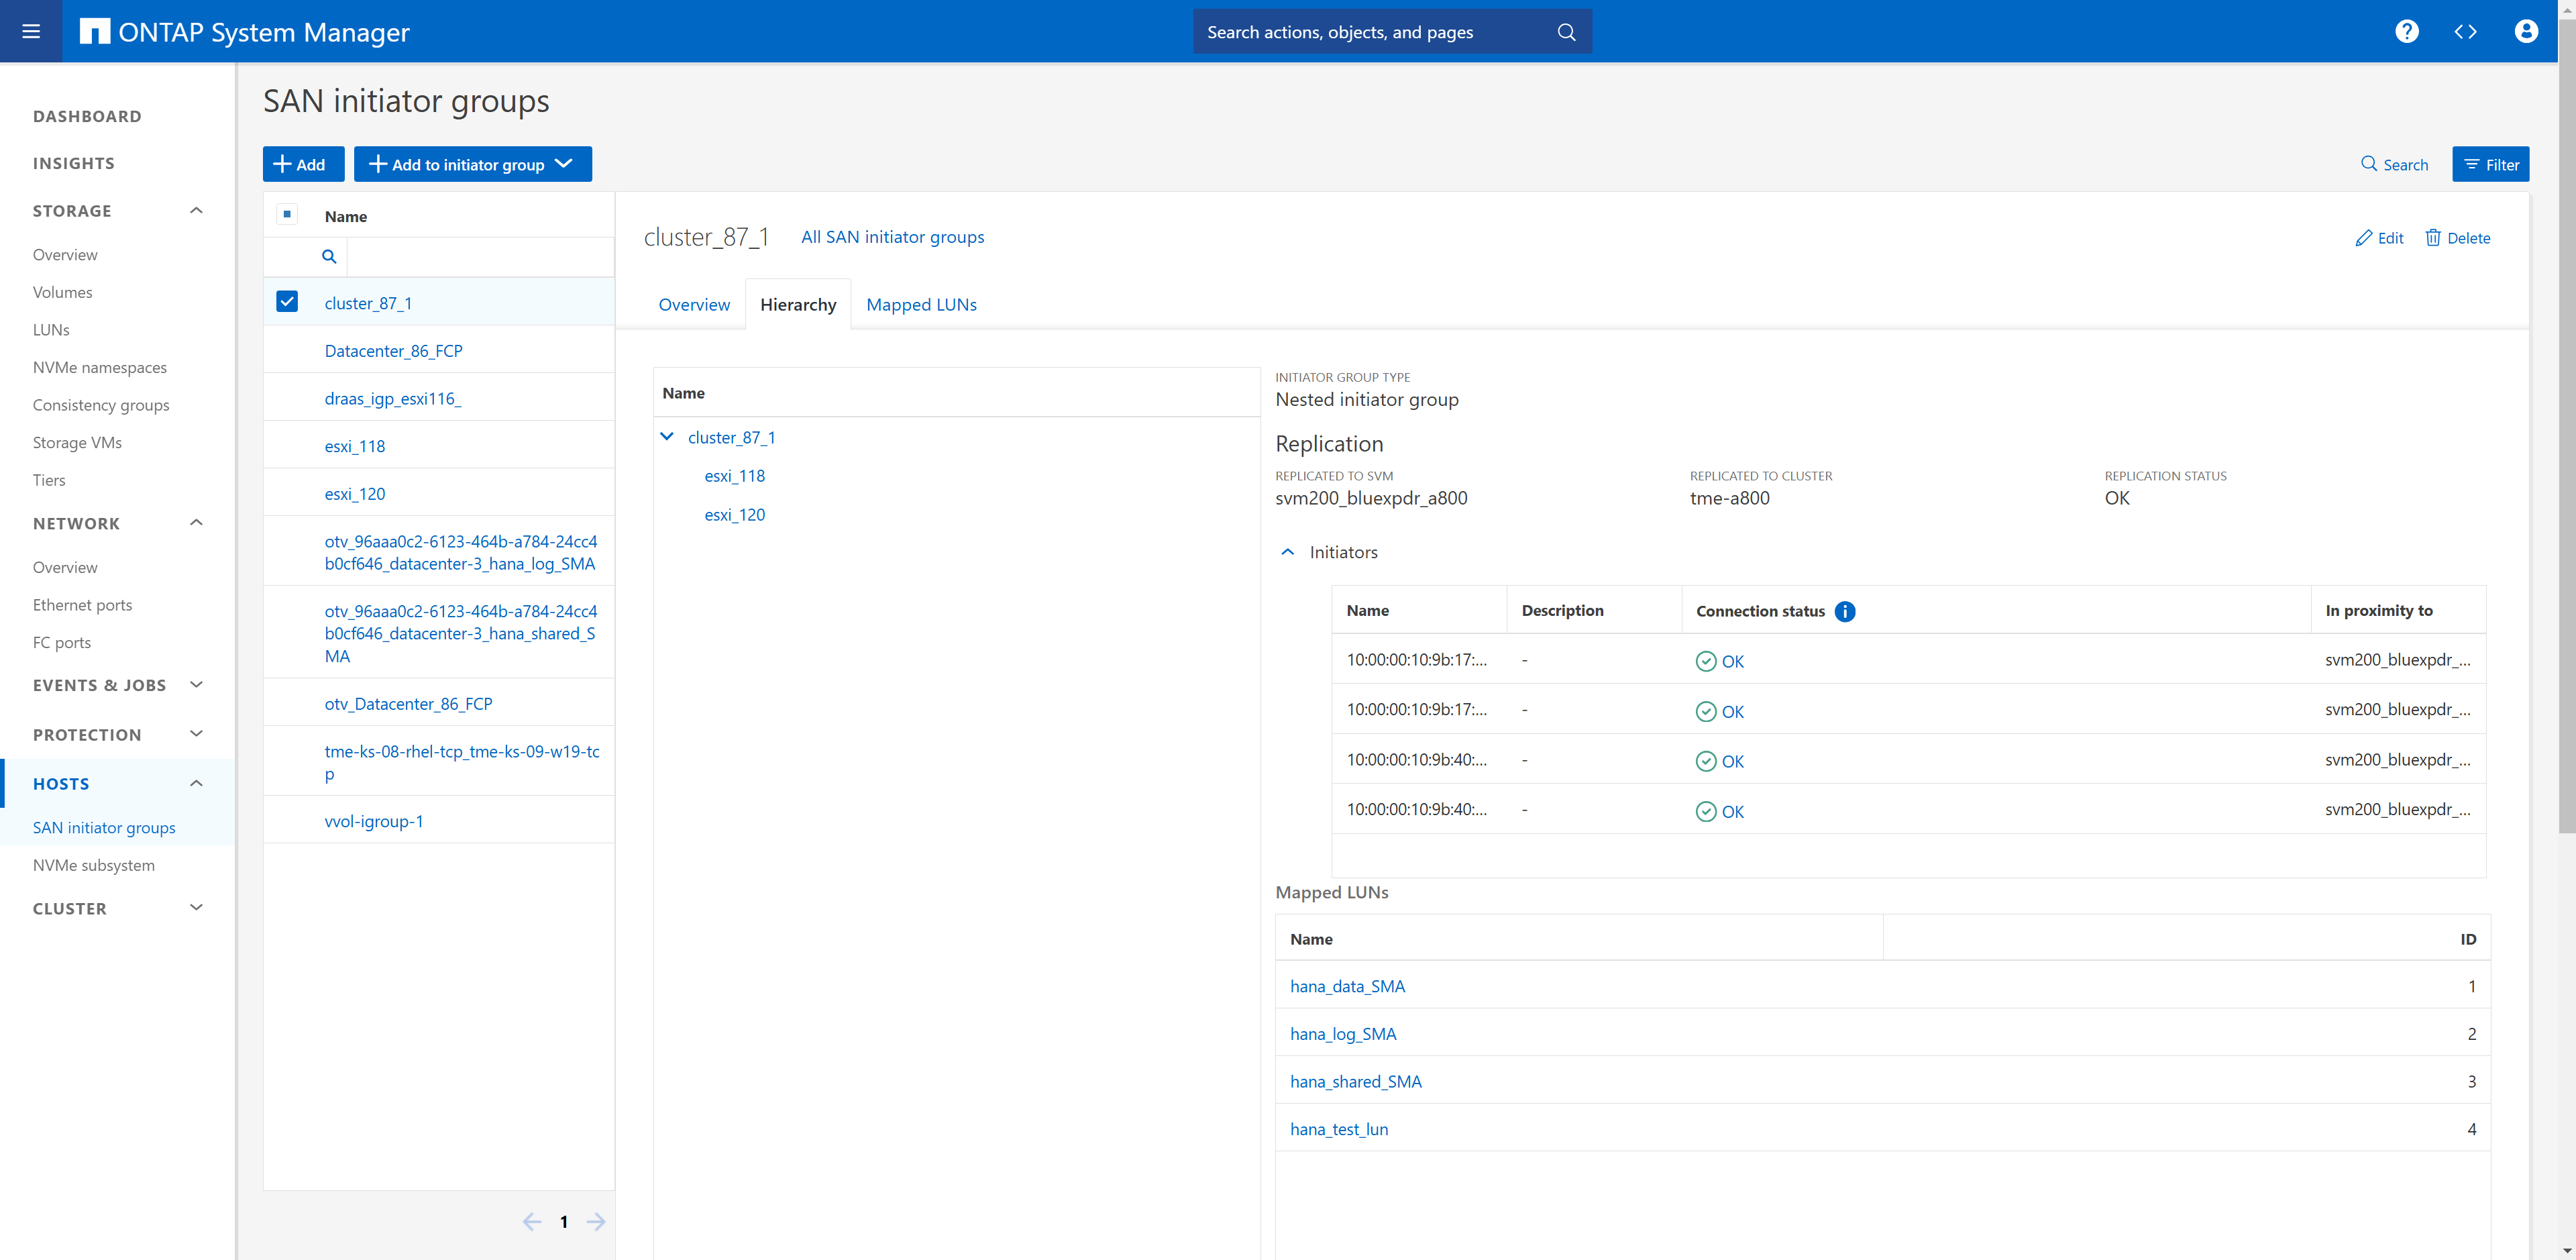Image resolution: width=2576 pixels, height=1260 pixels.
Task: Open the hana_data_SMA LUN link
Action: tap(1347, 986)
